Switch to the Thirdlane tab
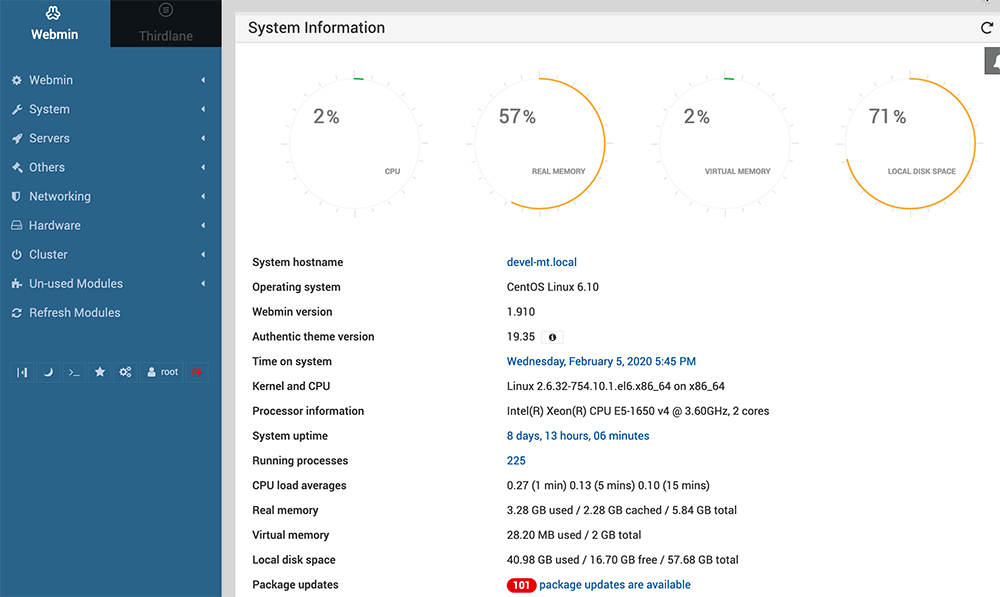Image resolution: width=1000 pixels, height=597 pixels. tap(166, 24)
